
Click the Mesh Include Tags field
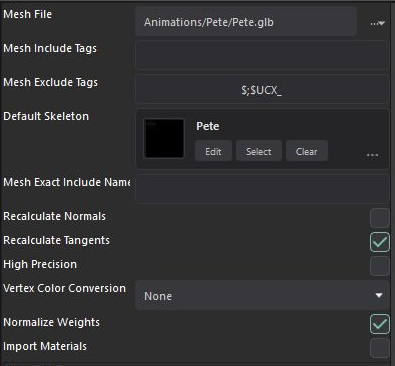(x=262, y=55)
